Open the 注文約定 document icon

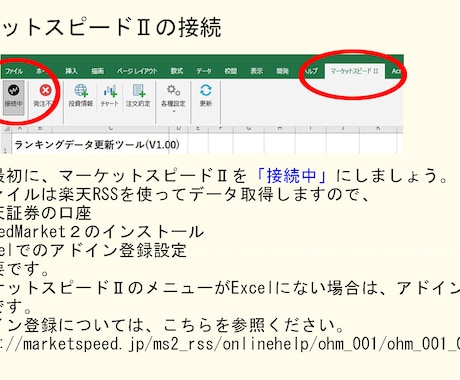coord(138,91)
